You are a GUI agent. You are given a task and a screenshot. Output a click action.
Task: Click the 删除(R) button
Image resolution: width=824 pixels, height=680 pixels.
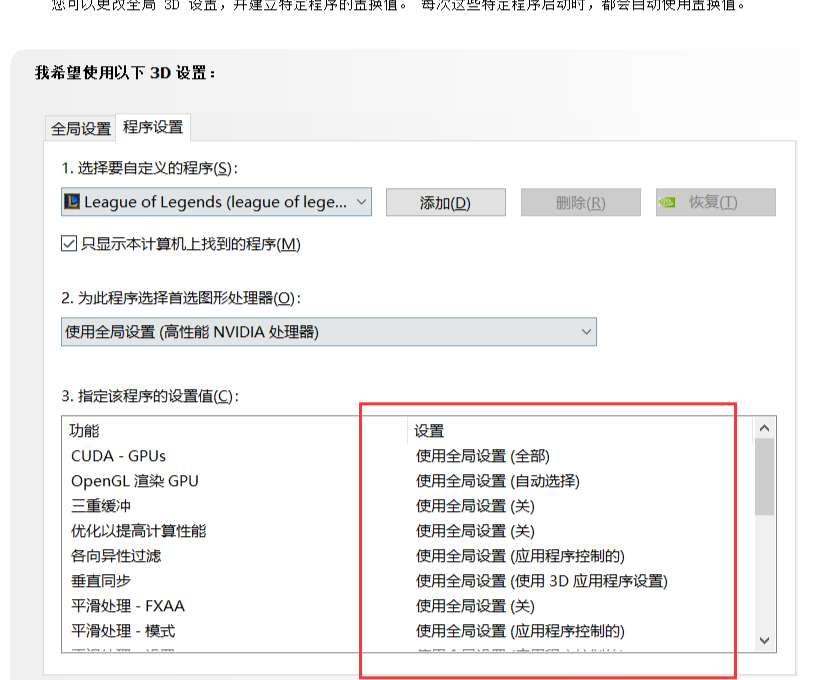(x=581, y=202)
